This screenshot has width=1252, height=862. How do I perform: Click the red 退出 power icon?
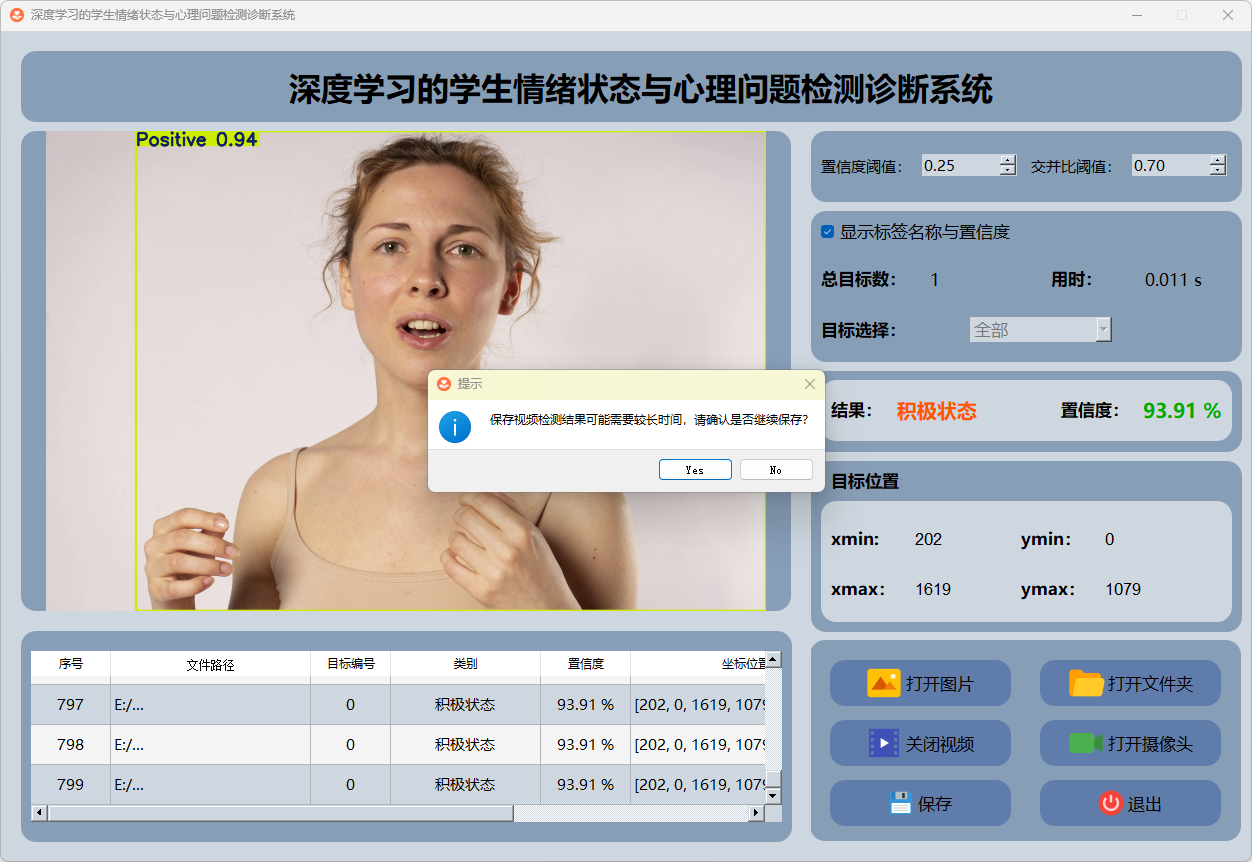pos(1110,803)
